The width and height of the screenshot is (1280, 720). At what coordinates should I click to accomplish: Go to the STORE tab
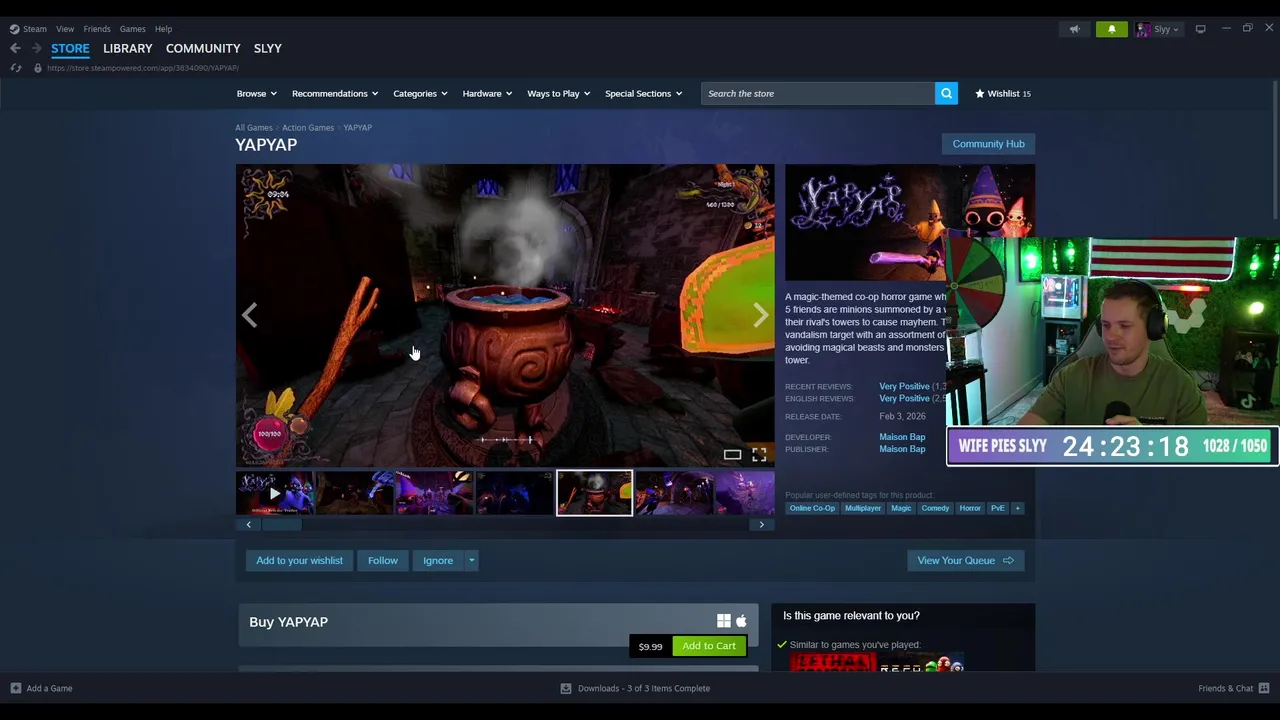70,48
